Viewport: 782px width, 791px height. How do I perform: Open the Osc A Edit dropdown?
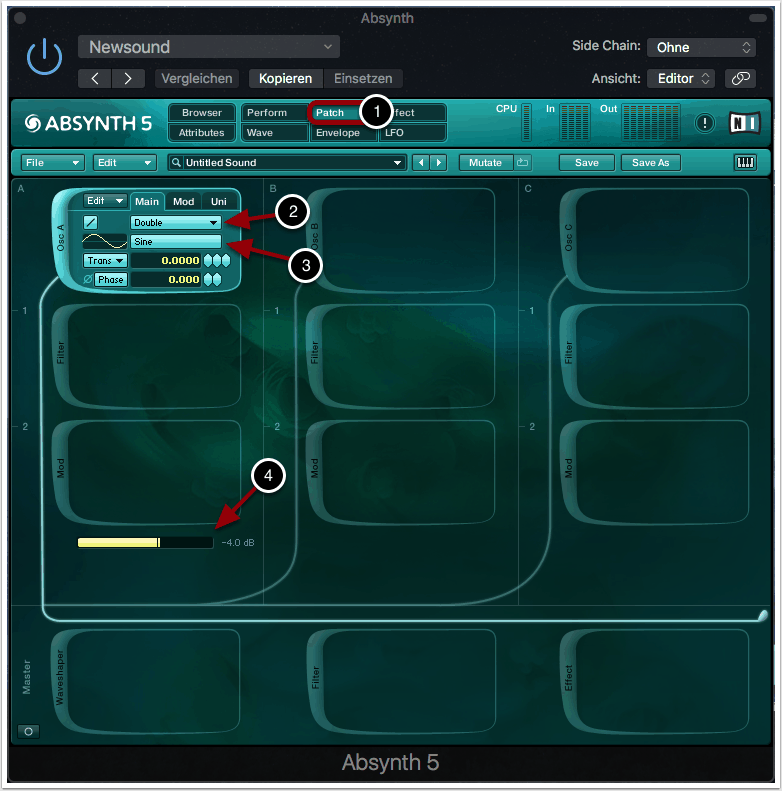(x=105, y=201)
